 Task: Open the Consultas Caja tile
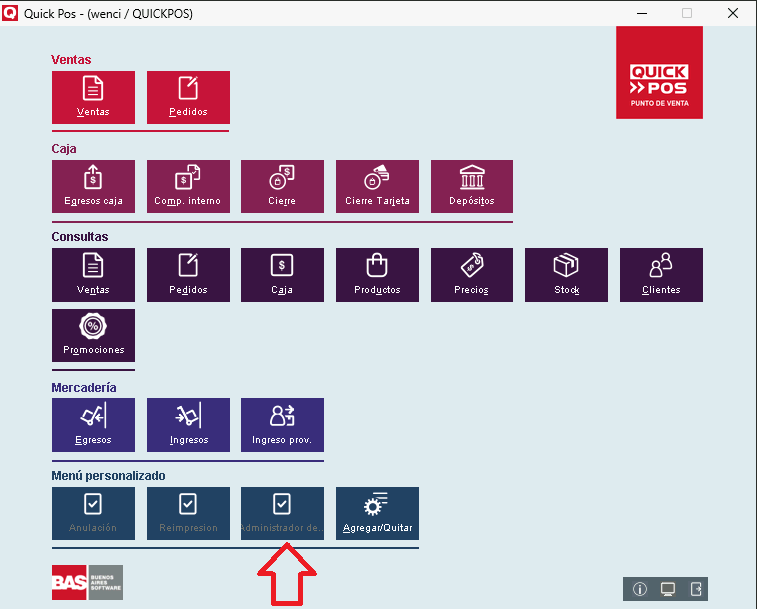[282, 275]
